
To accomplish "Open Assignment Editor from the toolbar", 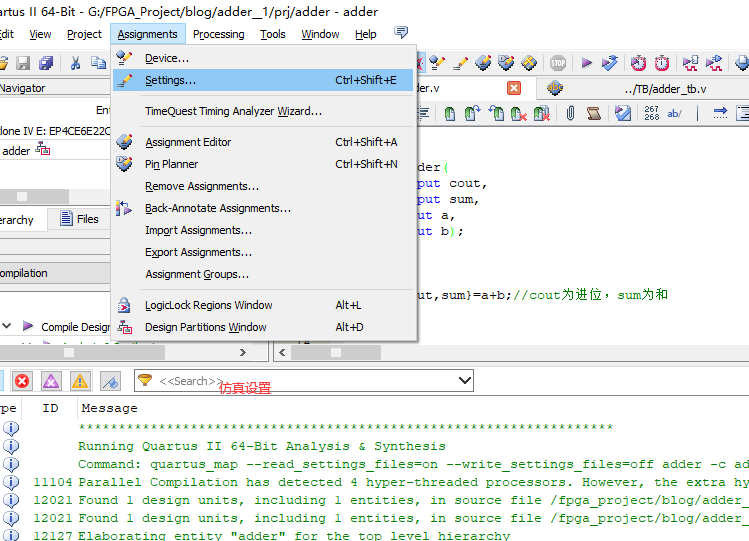I will (483, 63).
